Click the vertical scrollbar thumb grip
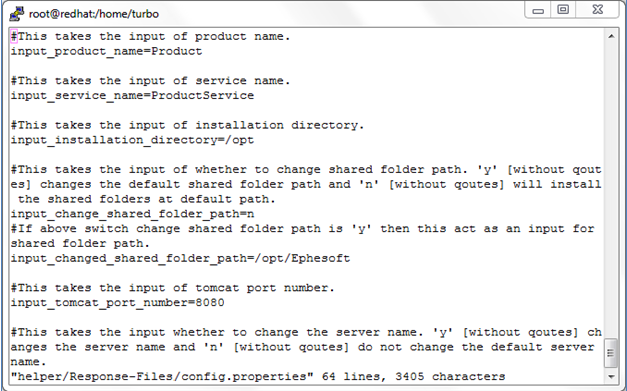Image resolution: width=627 pixels, height=391 pixels. coord(611,353)
